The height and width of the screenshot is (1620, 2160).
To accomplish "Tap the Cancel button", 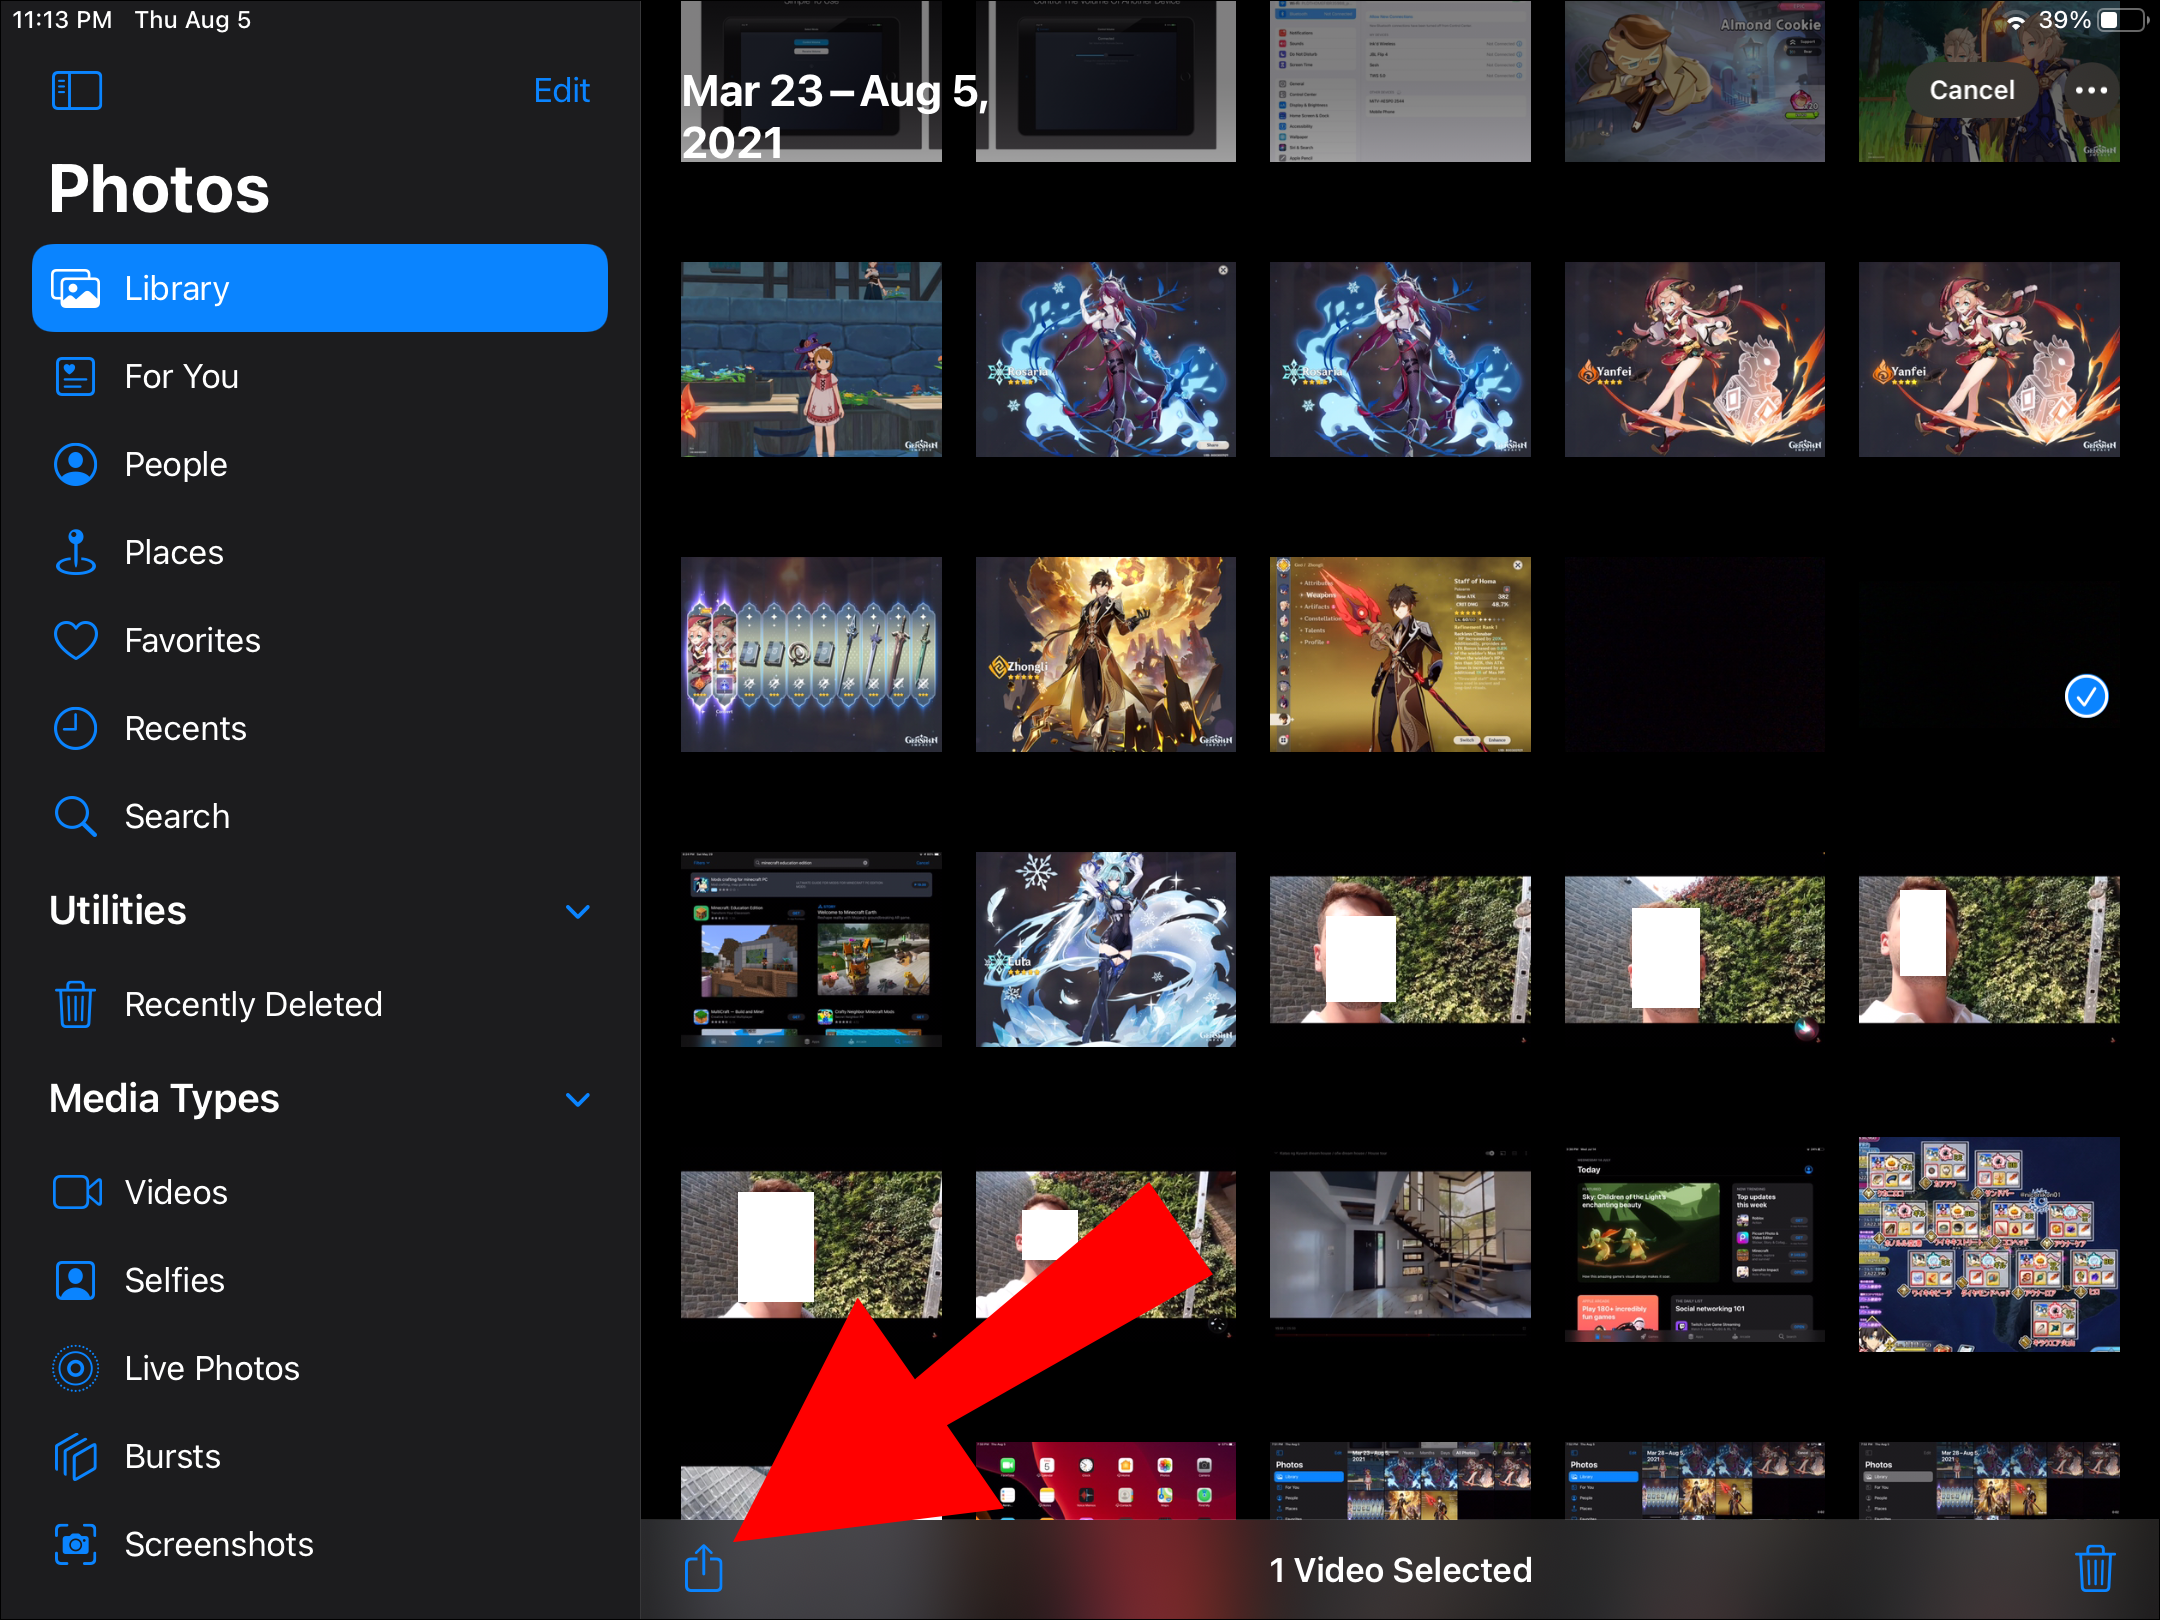I will click(x=1971, y=90).
